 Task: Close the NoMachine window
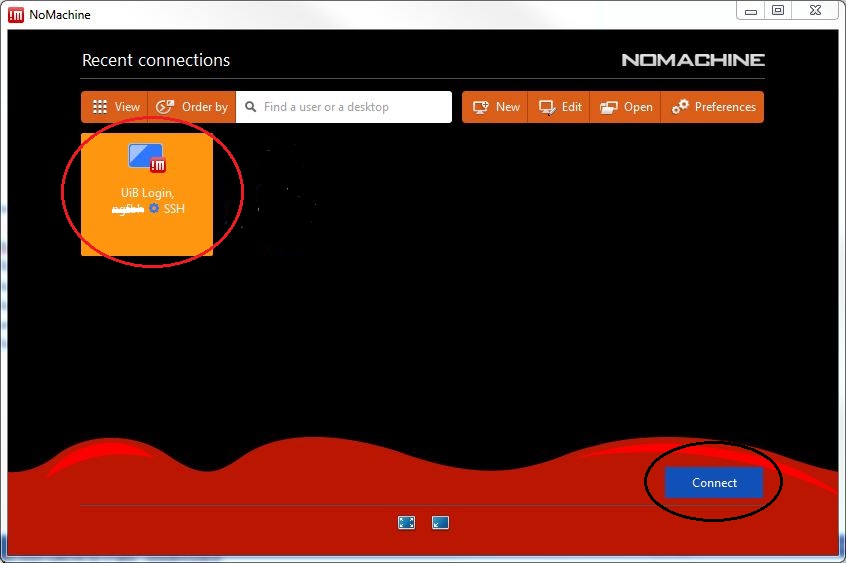pyautogui.click(x=814, y=10)
